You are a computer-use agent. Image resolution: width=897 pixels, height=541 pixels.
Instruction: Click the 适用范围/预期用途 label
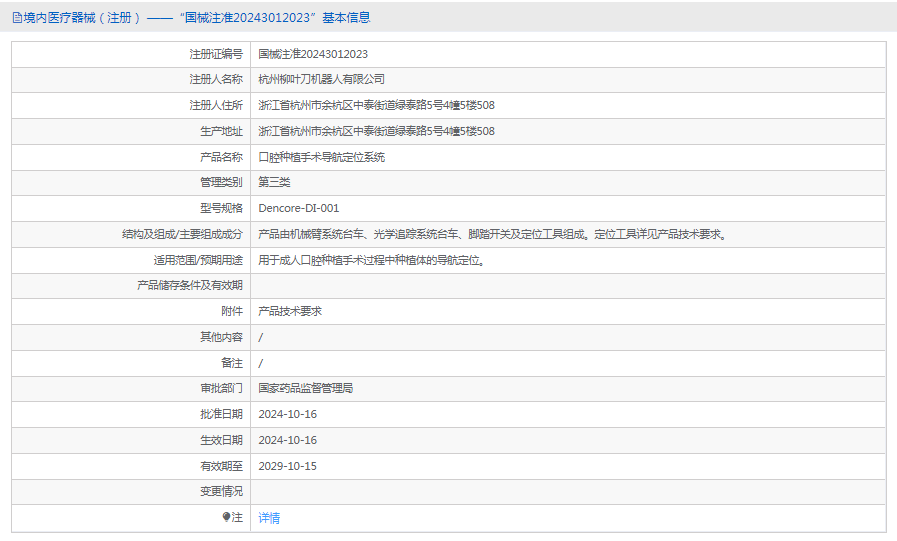pos(198,261)
